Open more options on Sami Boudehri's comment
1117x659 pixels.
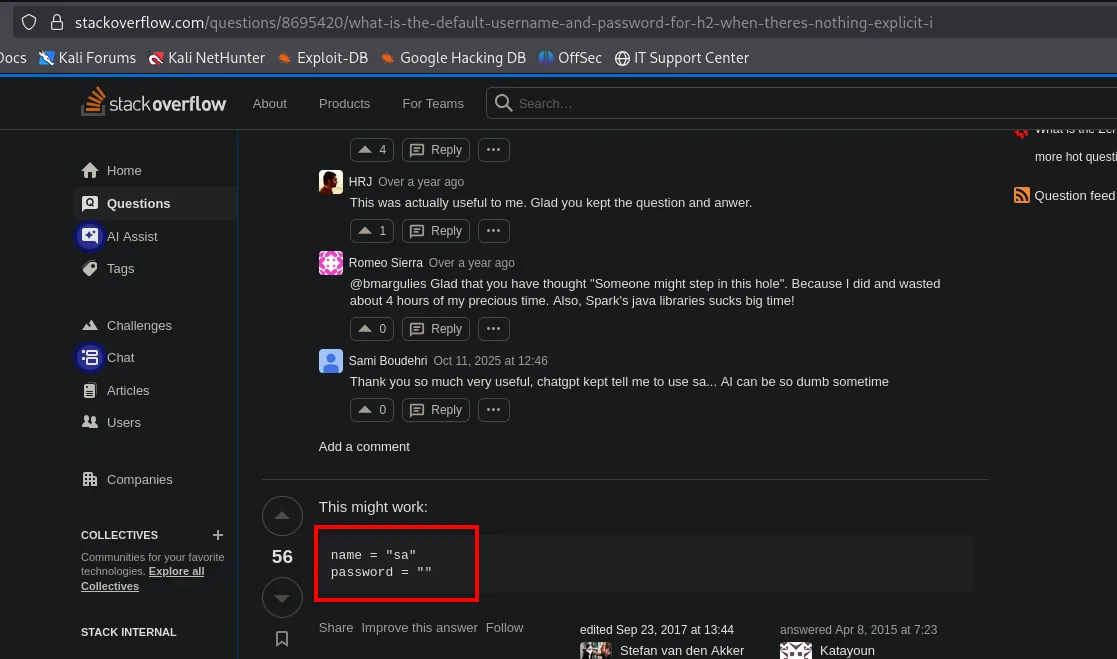click(494, 410)
